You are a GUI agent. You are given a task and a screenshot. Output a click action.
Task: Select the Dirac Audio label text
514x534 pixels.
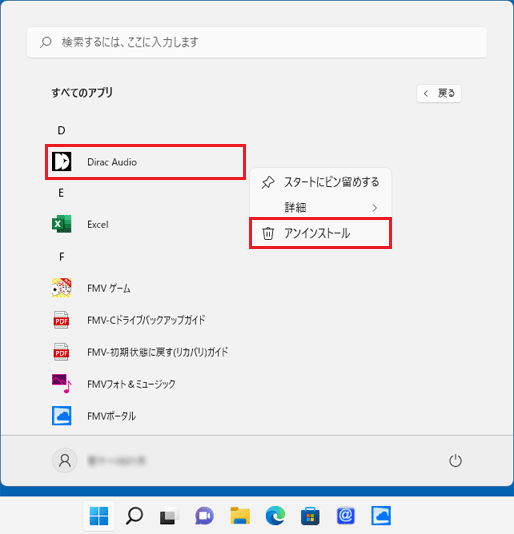[x=112, y=162]
